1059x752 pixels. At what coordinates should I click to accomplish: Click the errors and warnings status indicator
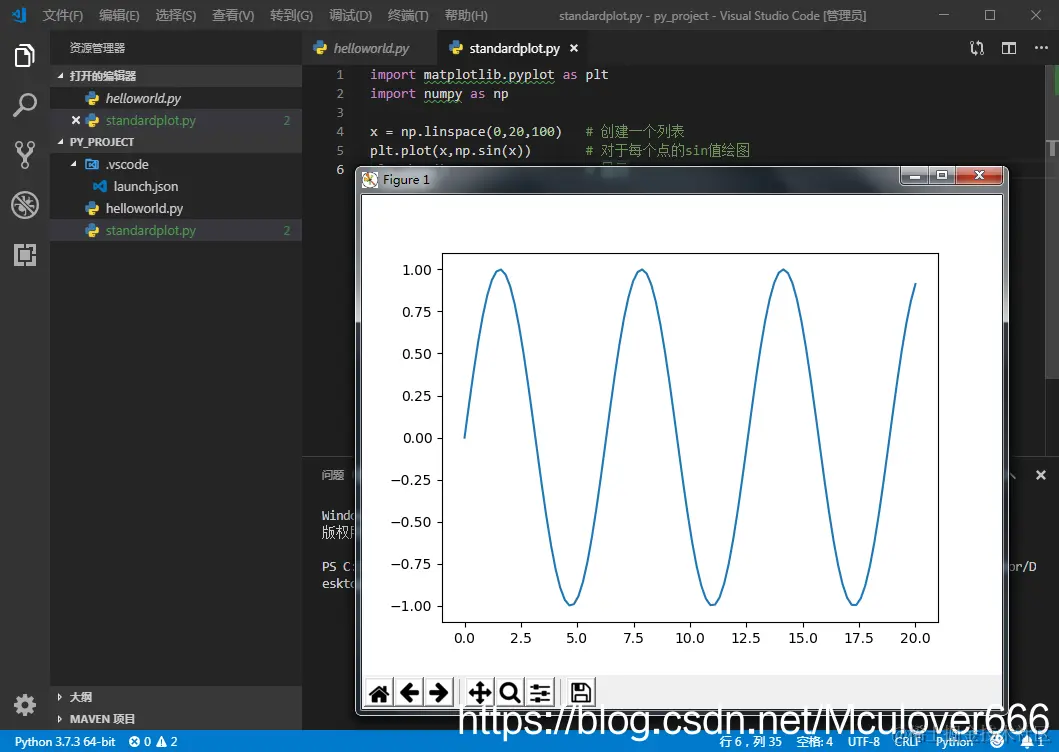coord(153,741)
